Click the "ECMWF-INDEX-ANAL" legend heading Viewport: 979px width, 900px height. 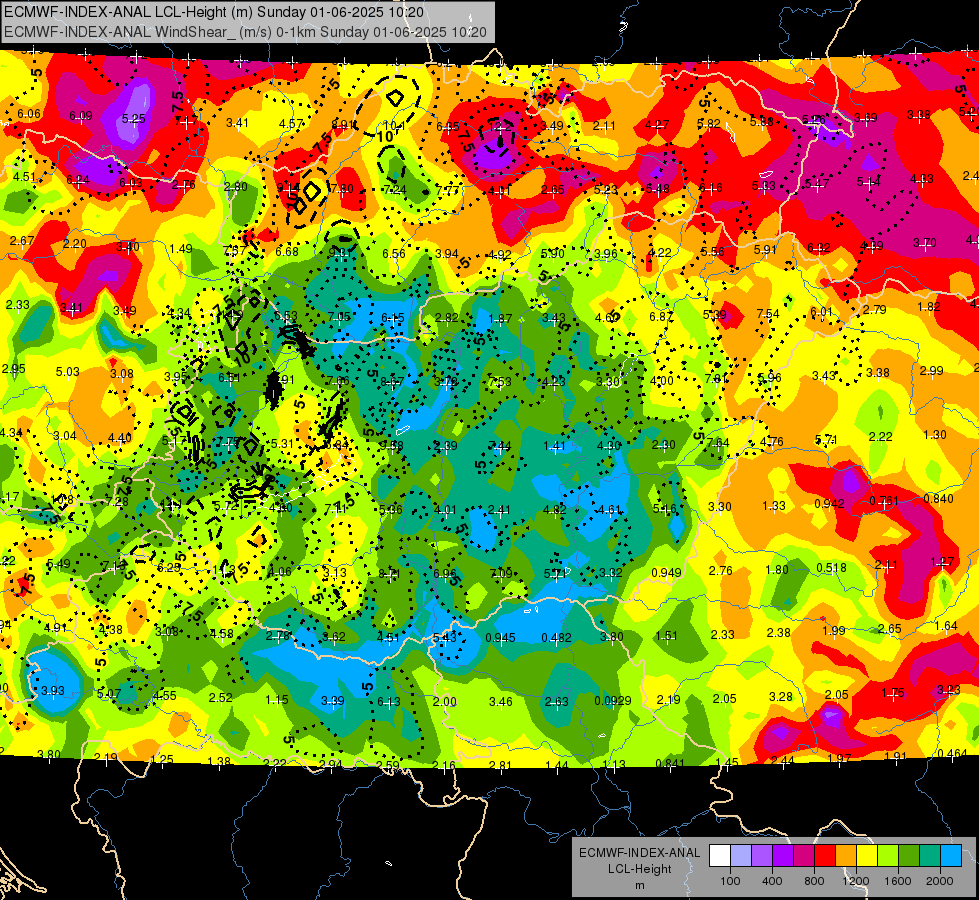tap(640, 853)
